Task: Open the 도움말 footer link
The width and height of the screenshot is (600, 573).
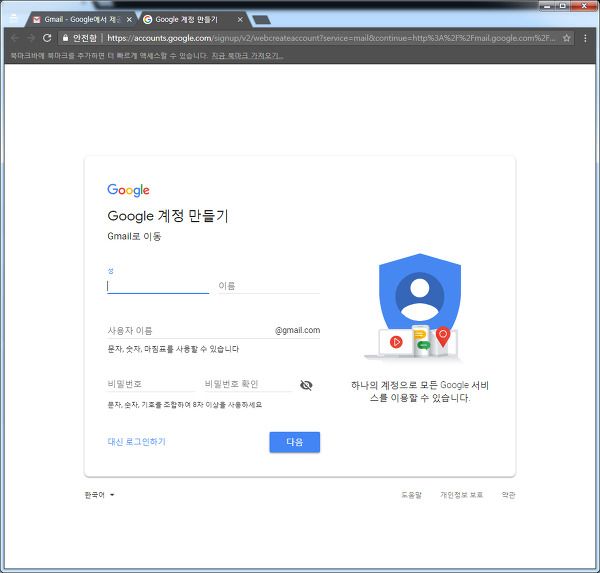Action: pyautogui.click(x=411, y=495)
